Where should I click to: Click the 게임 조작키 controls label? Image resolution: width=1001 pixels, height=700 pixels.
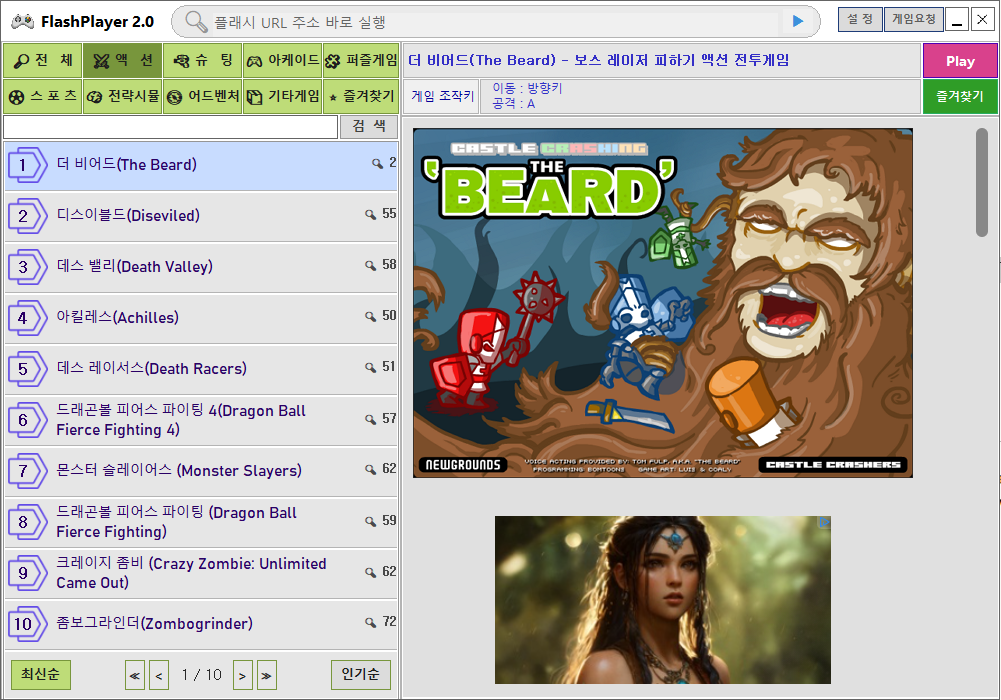(442, 96)
